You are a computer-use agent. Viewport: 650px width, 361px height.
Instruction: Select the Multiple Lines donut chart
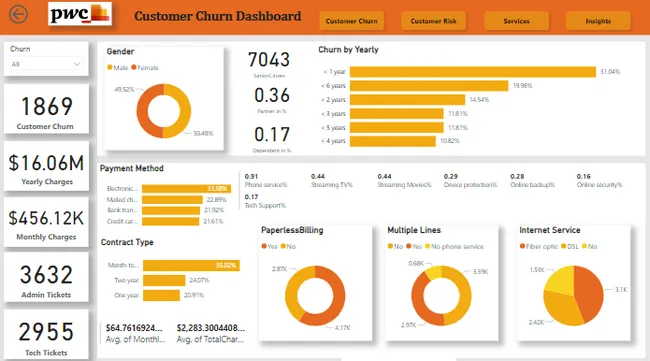point(441,296)
